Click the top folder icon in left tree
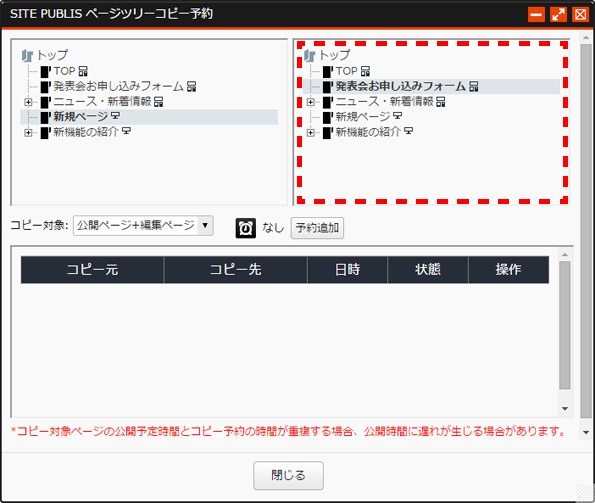This screenshot has width=595, height=503. [27, 56]
